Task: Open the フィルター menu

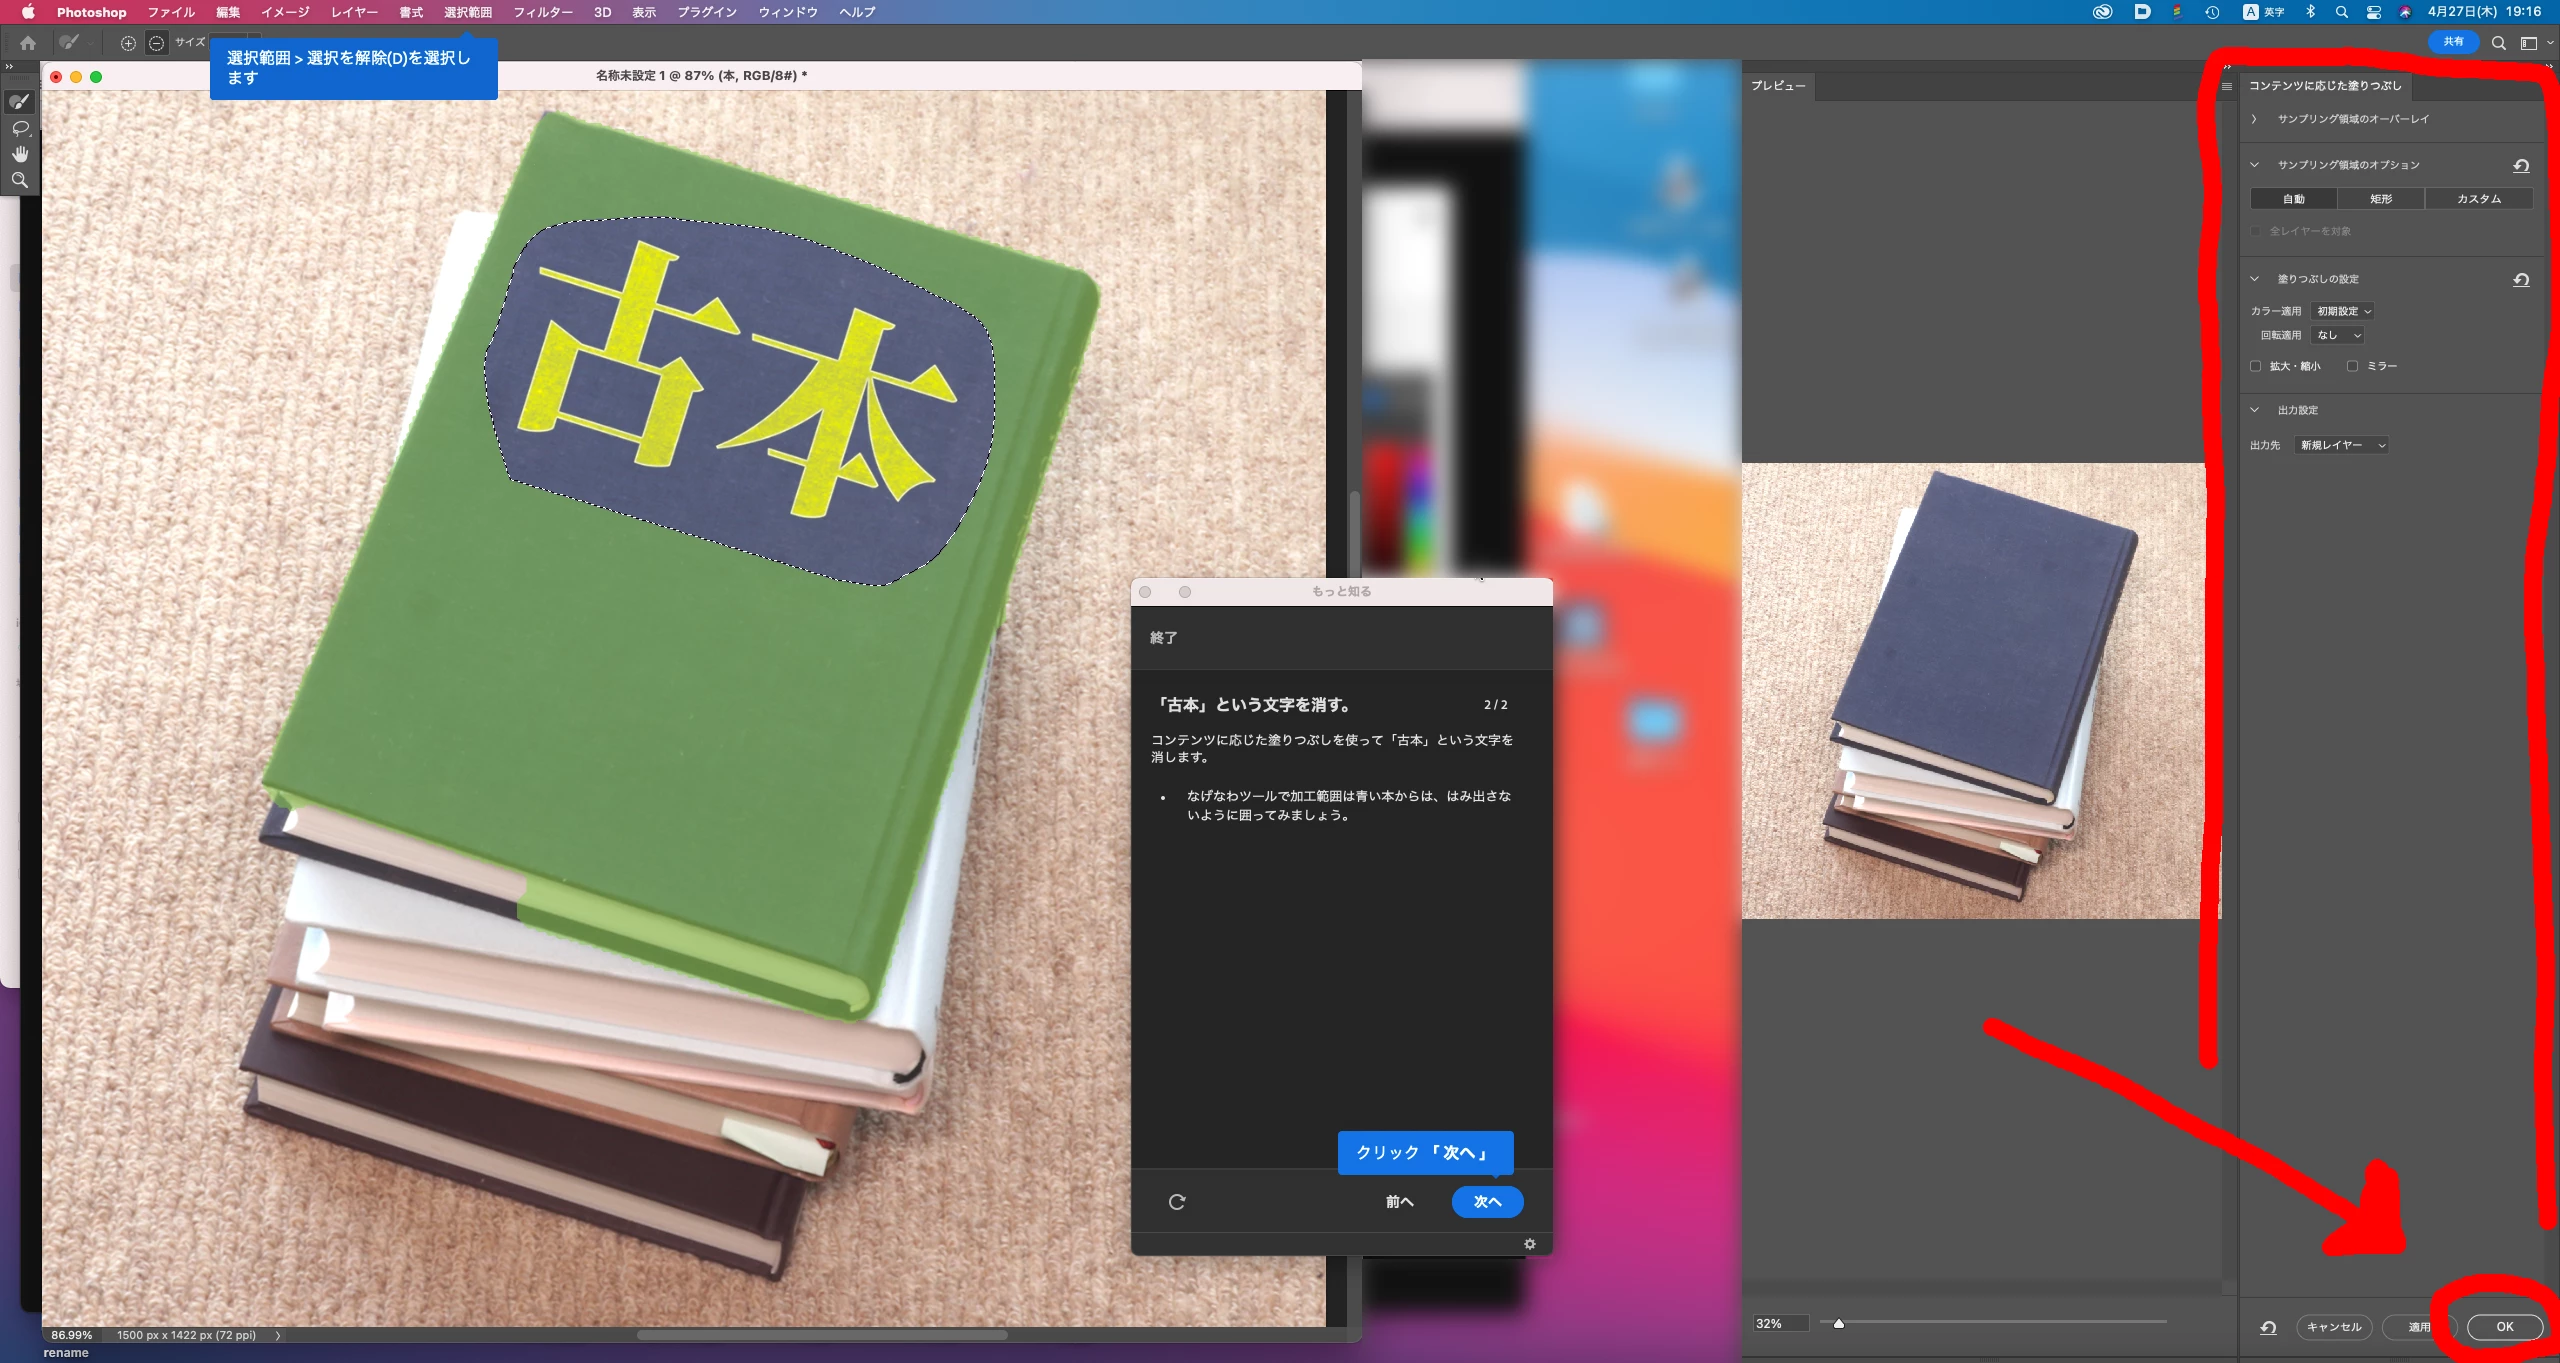Action: point(543,12)
